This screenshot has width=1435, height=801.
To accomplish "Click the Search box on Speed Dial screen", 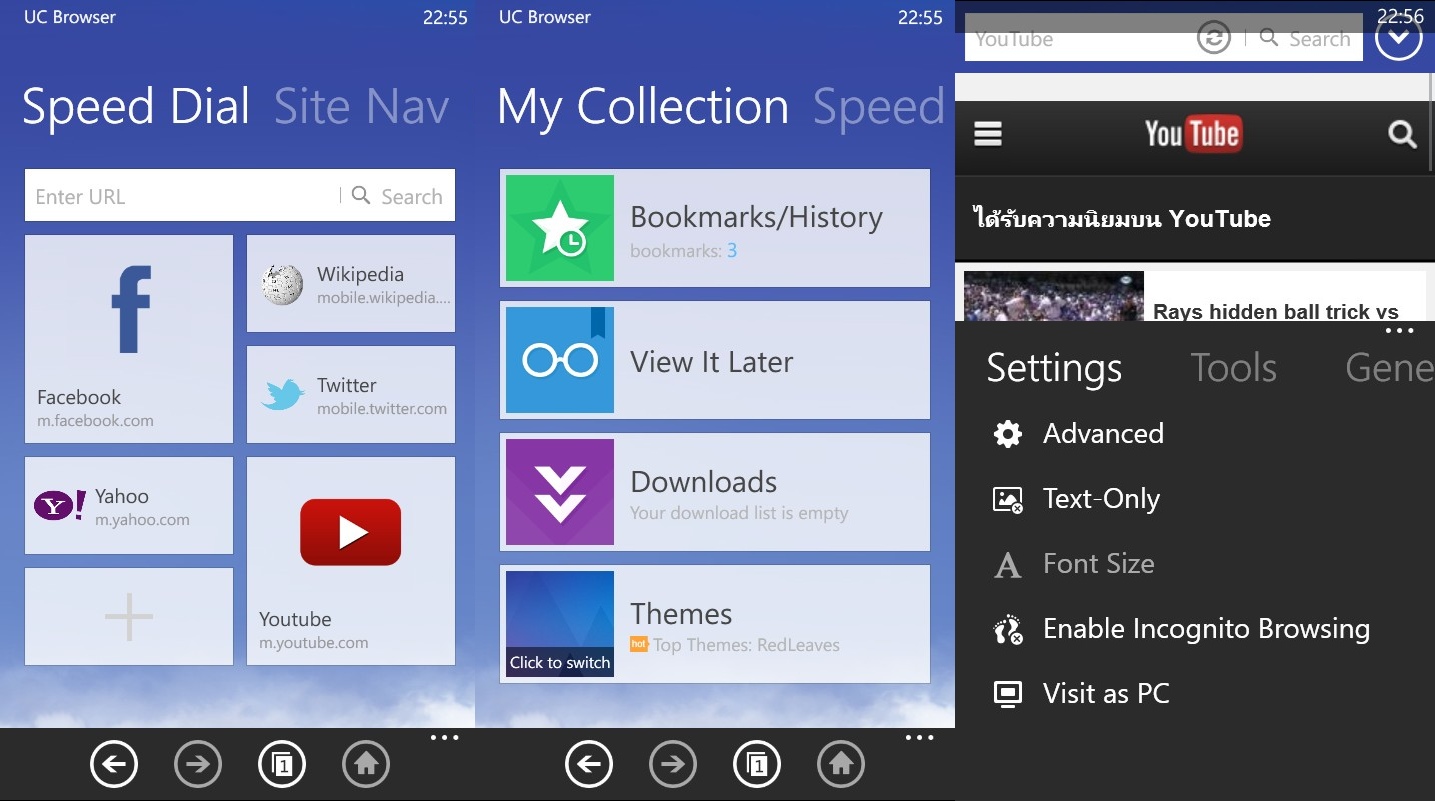I will point(398,196).
